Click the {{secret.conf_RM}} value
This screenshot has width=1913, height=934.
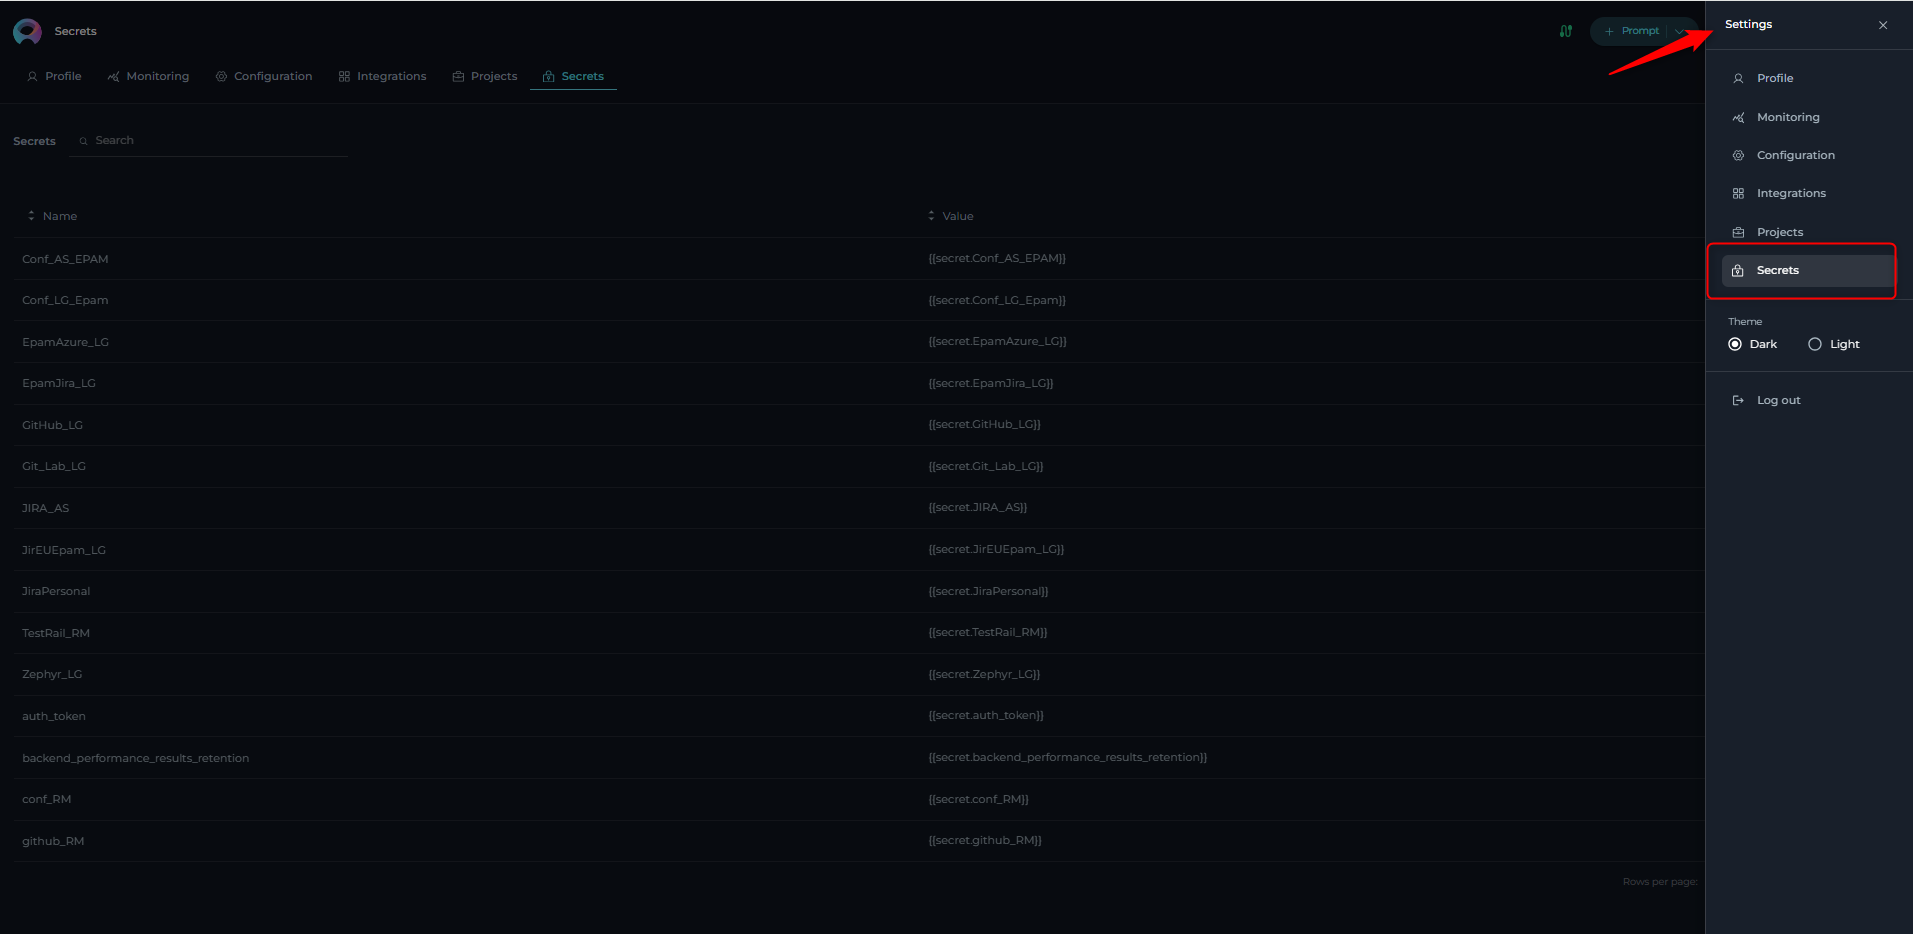coord(978,799)
